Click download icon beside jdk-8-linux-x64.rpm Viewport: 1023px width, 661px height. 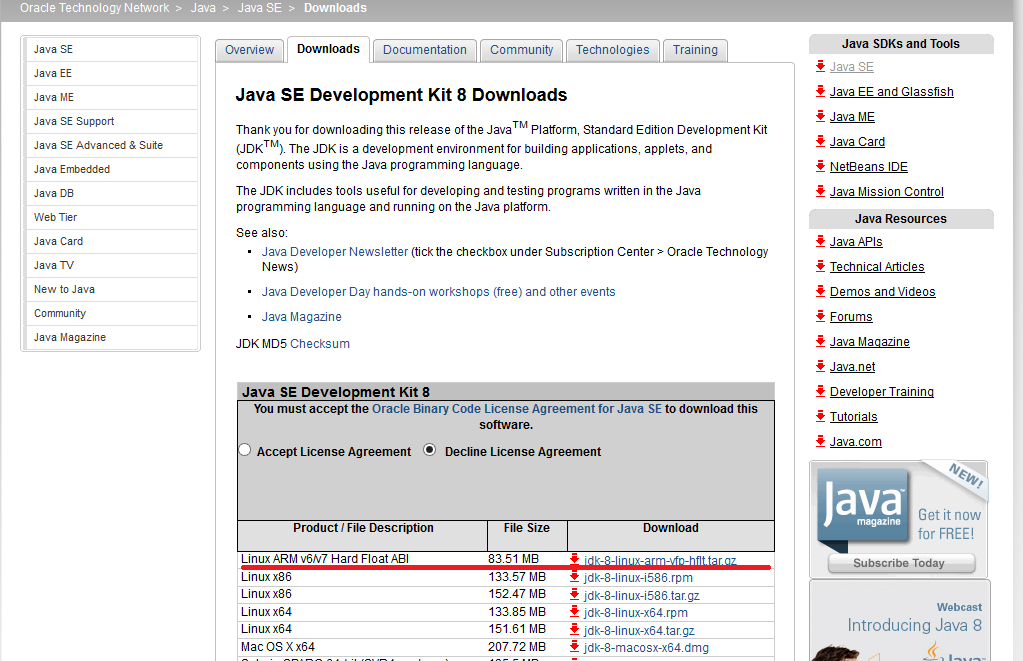pyautogui.click(x=574, y=612)
